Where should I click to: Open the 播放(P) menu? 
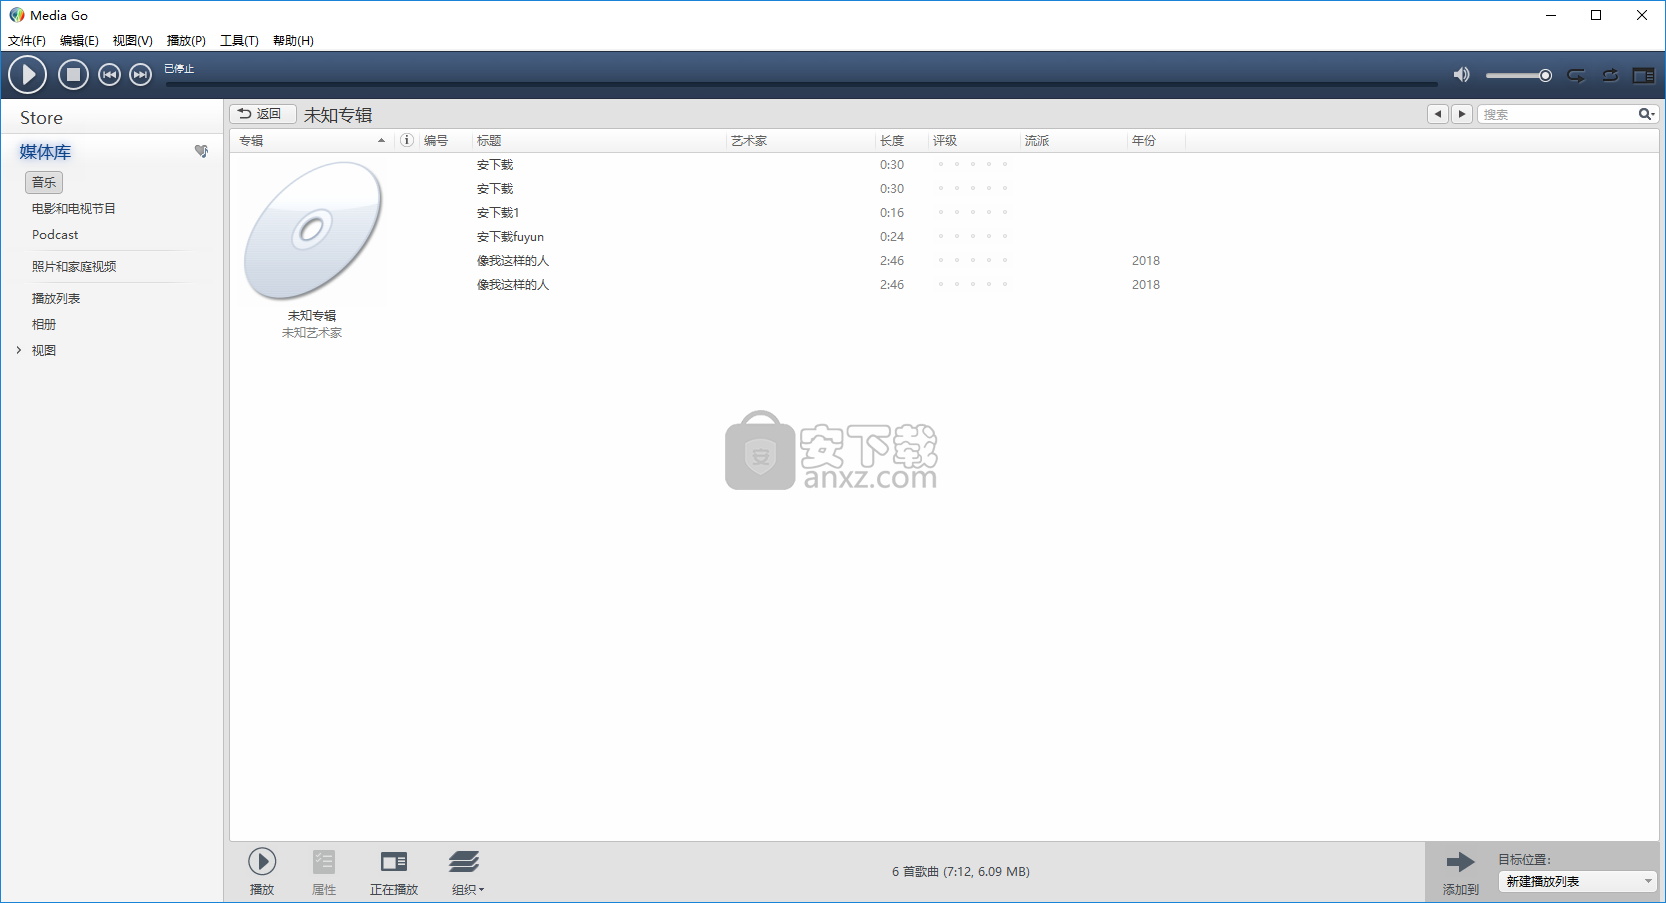(x=186, y=41)
